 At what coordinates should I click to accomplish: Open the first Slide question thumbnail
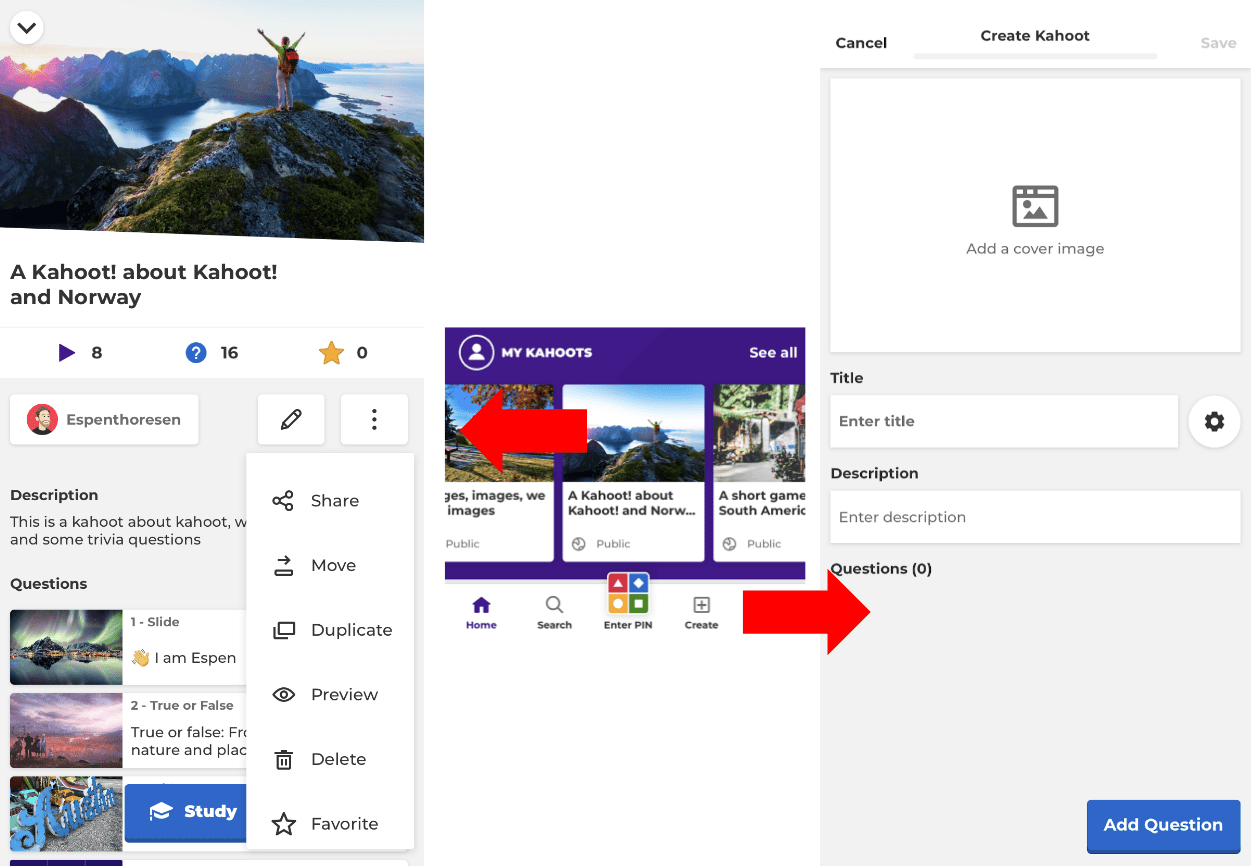[66, 647]
